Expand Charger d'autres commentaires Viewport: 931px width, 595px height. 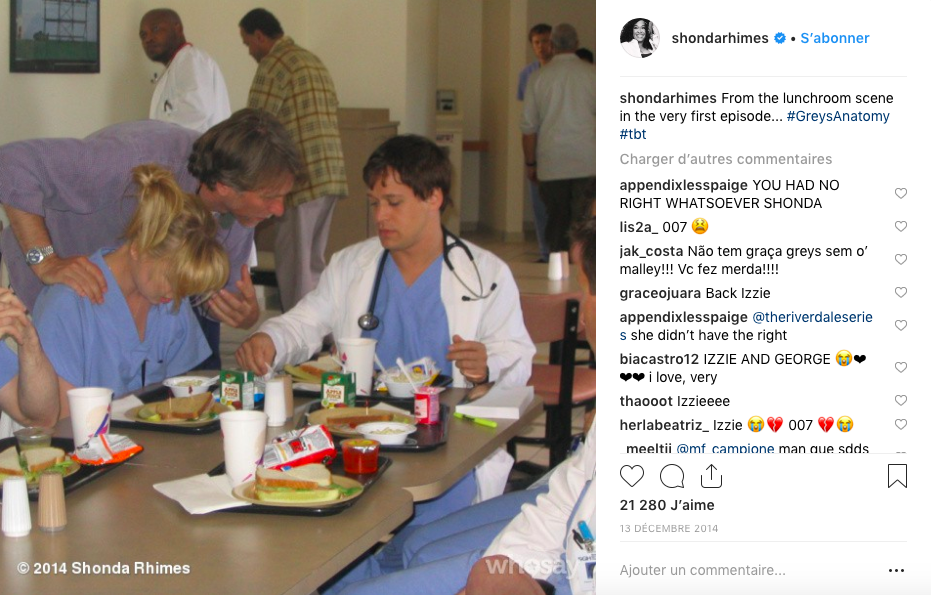pyautogui.click(x=726, y=159)
